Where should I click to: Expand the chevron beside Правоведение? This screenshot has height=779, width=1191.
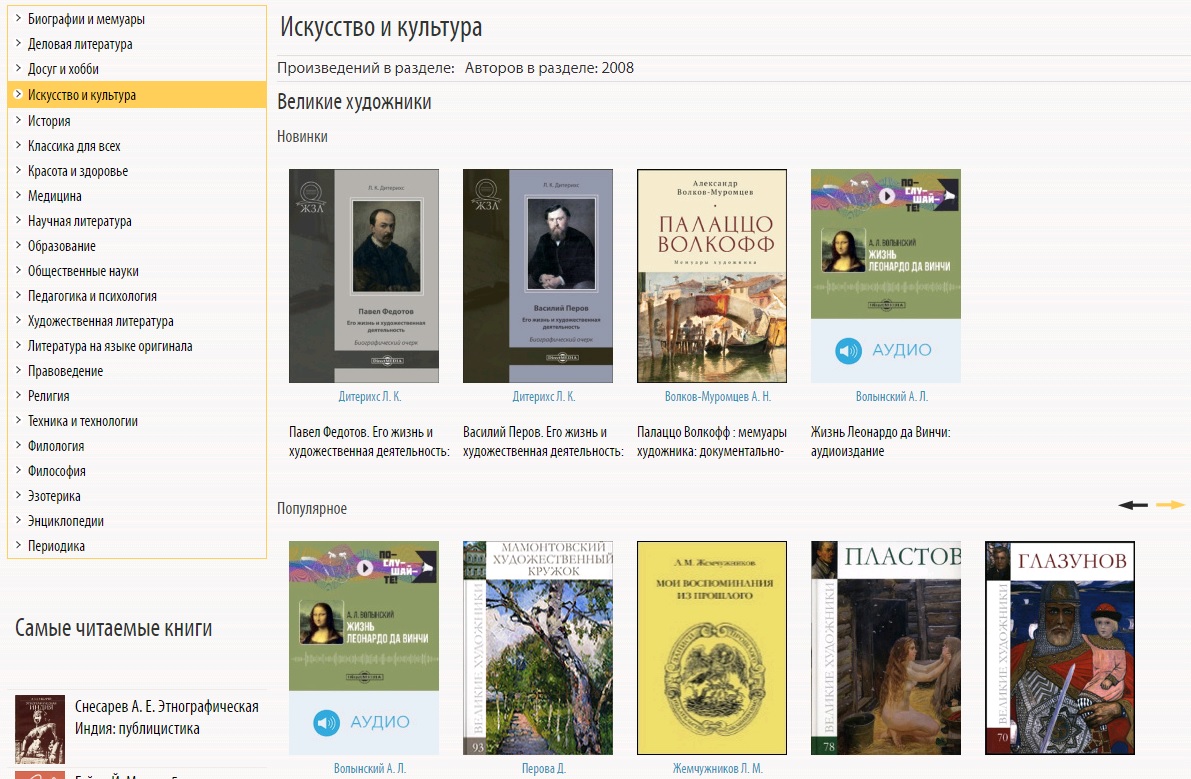coord(18,371)
